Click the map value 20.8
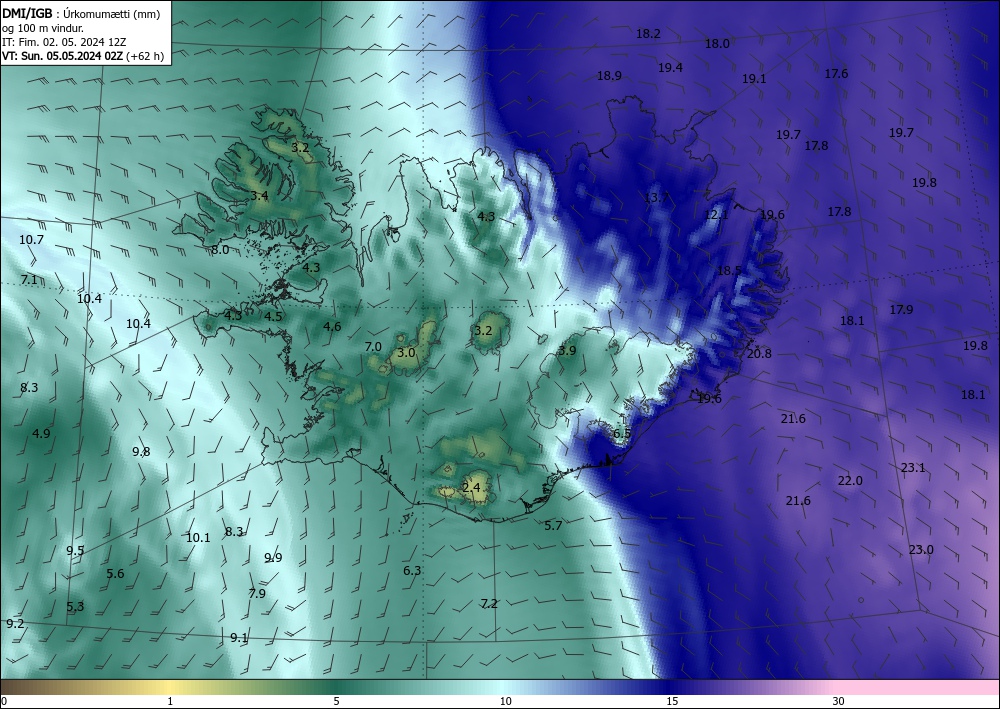Image resolution: width=1000 pixels, height=709 pixels. coord(759,353)
